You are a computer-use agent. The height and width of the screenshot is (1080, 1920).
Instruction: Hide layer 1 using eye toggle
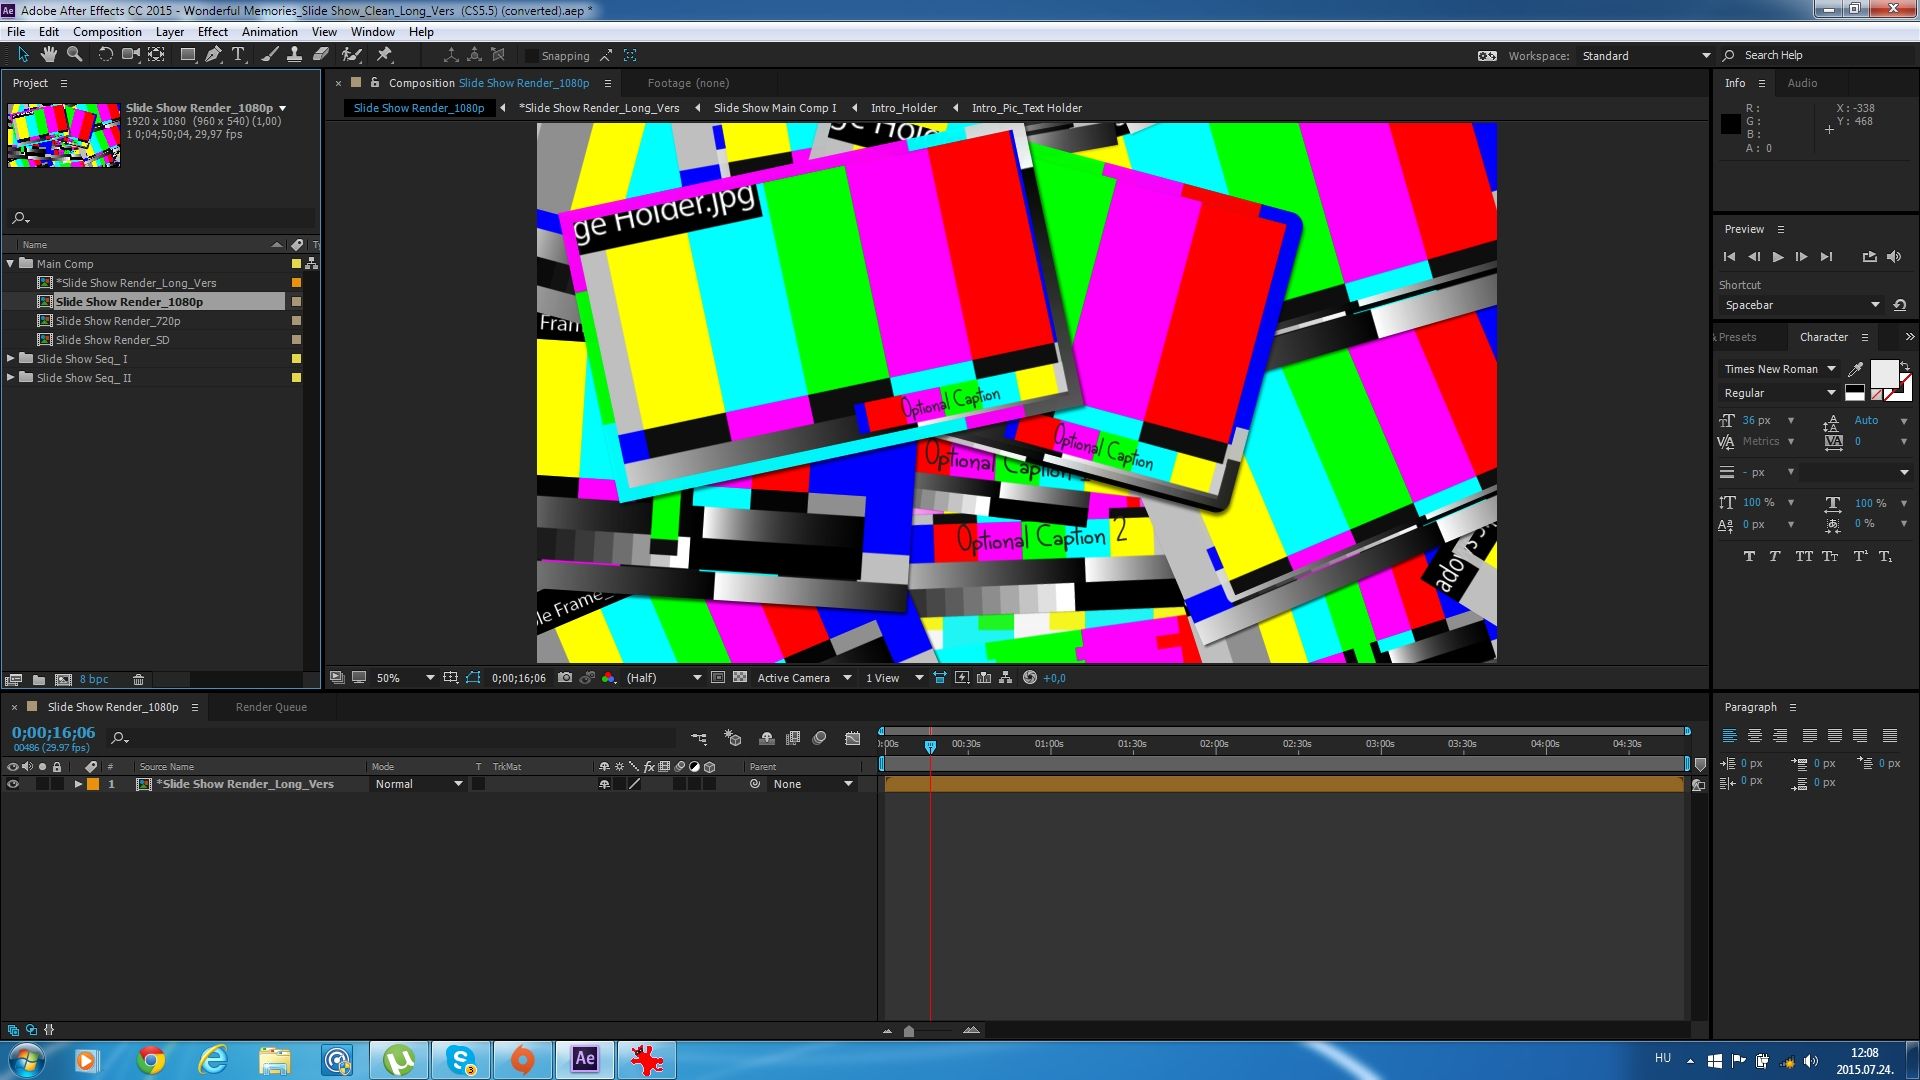click(13, 785)
